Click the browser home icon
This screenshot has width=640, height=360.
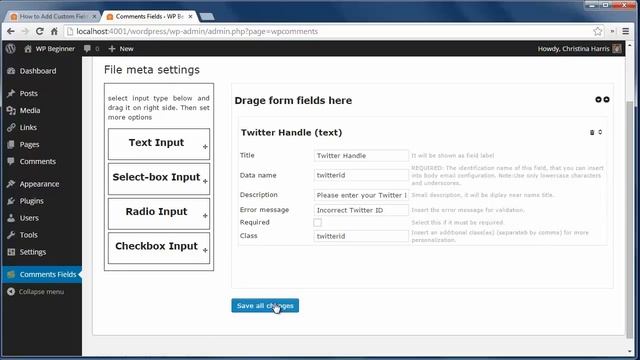(x=54, y=31)
